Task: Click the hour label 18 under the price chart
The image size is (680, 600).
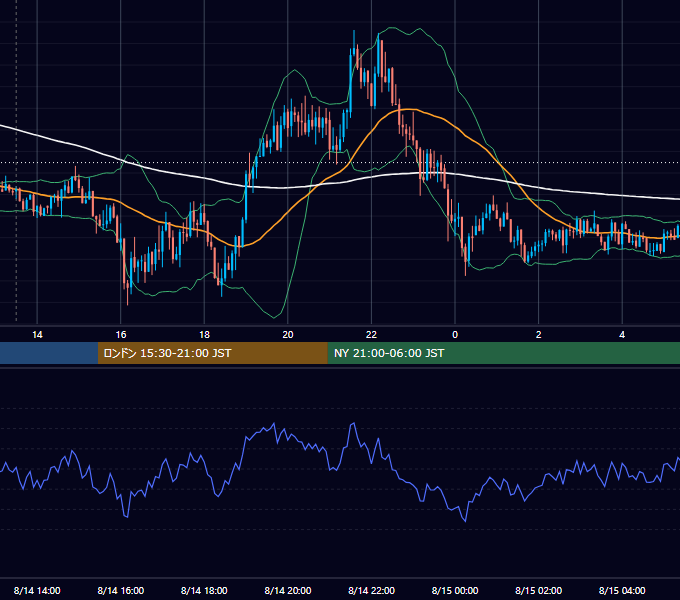Action: tap(204, 335)
